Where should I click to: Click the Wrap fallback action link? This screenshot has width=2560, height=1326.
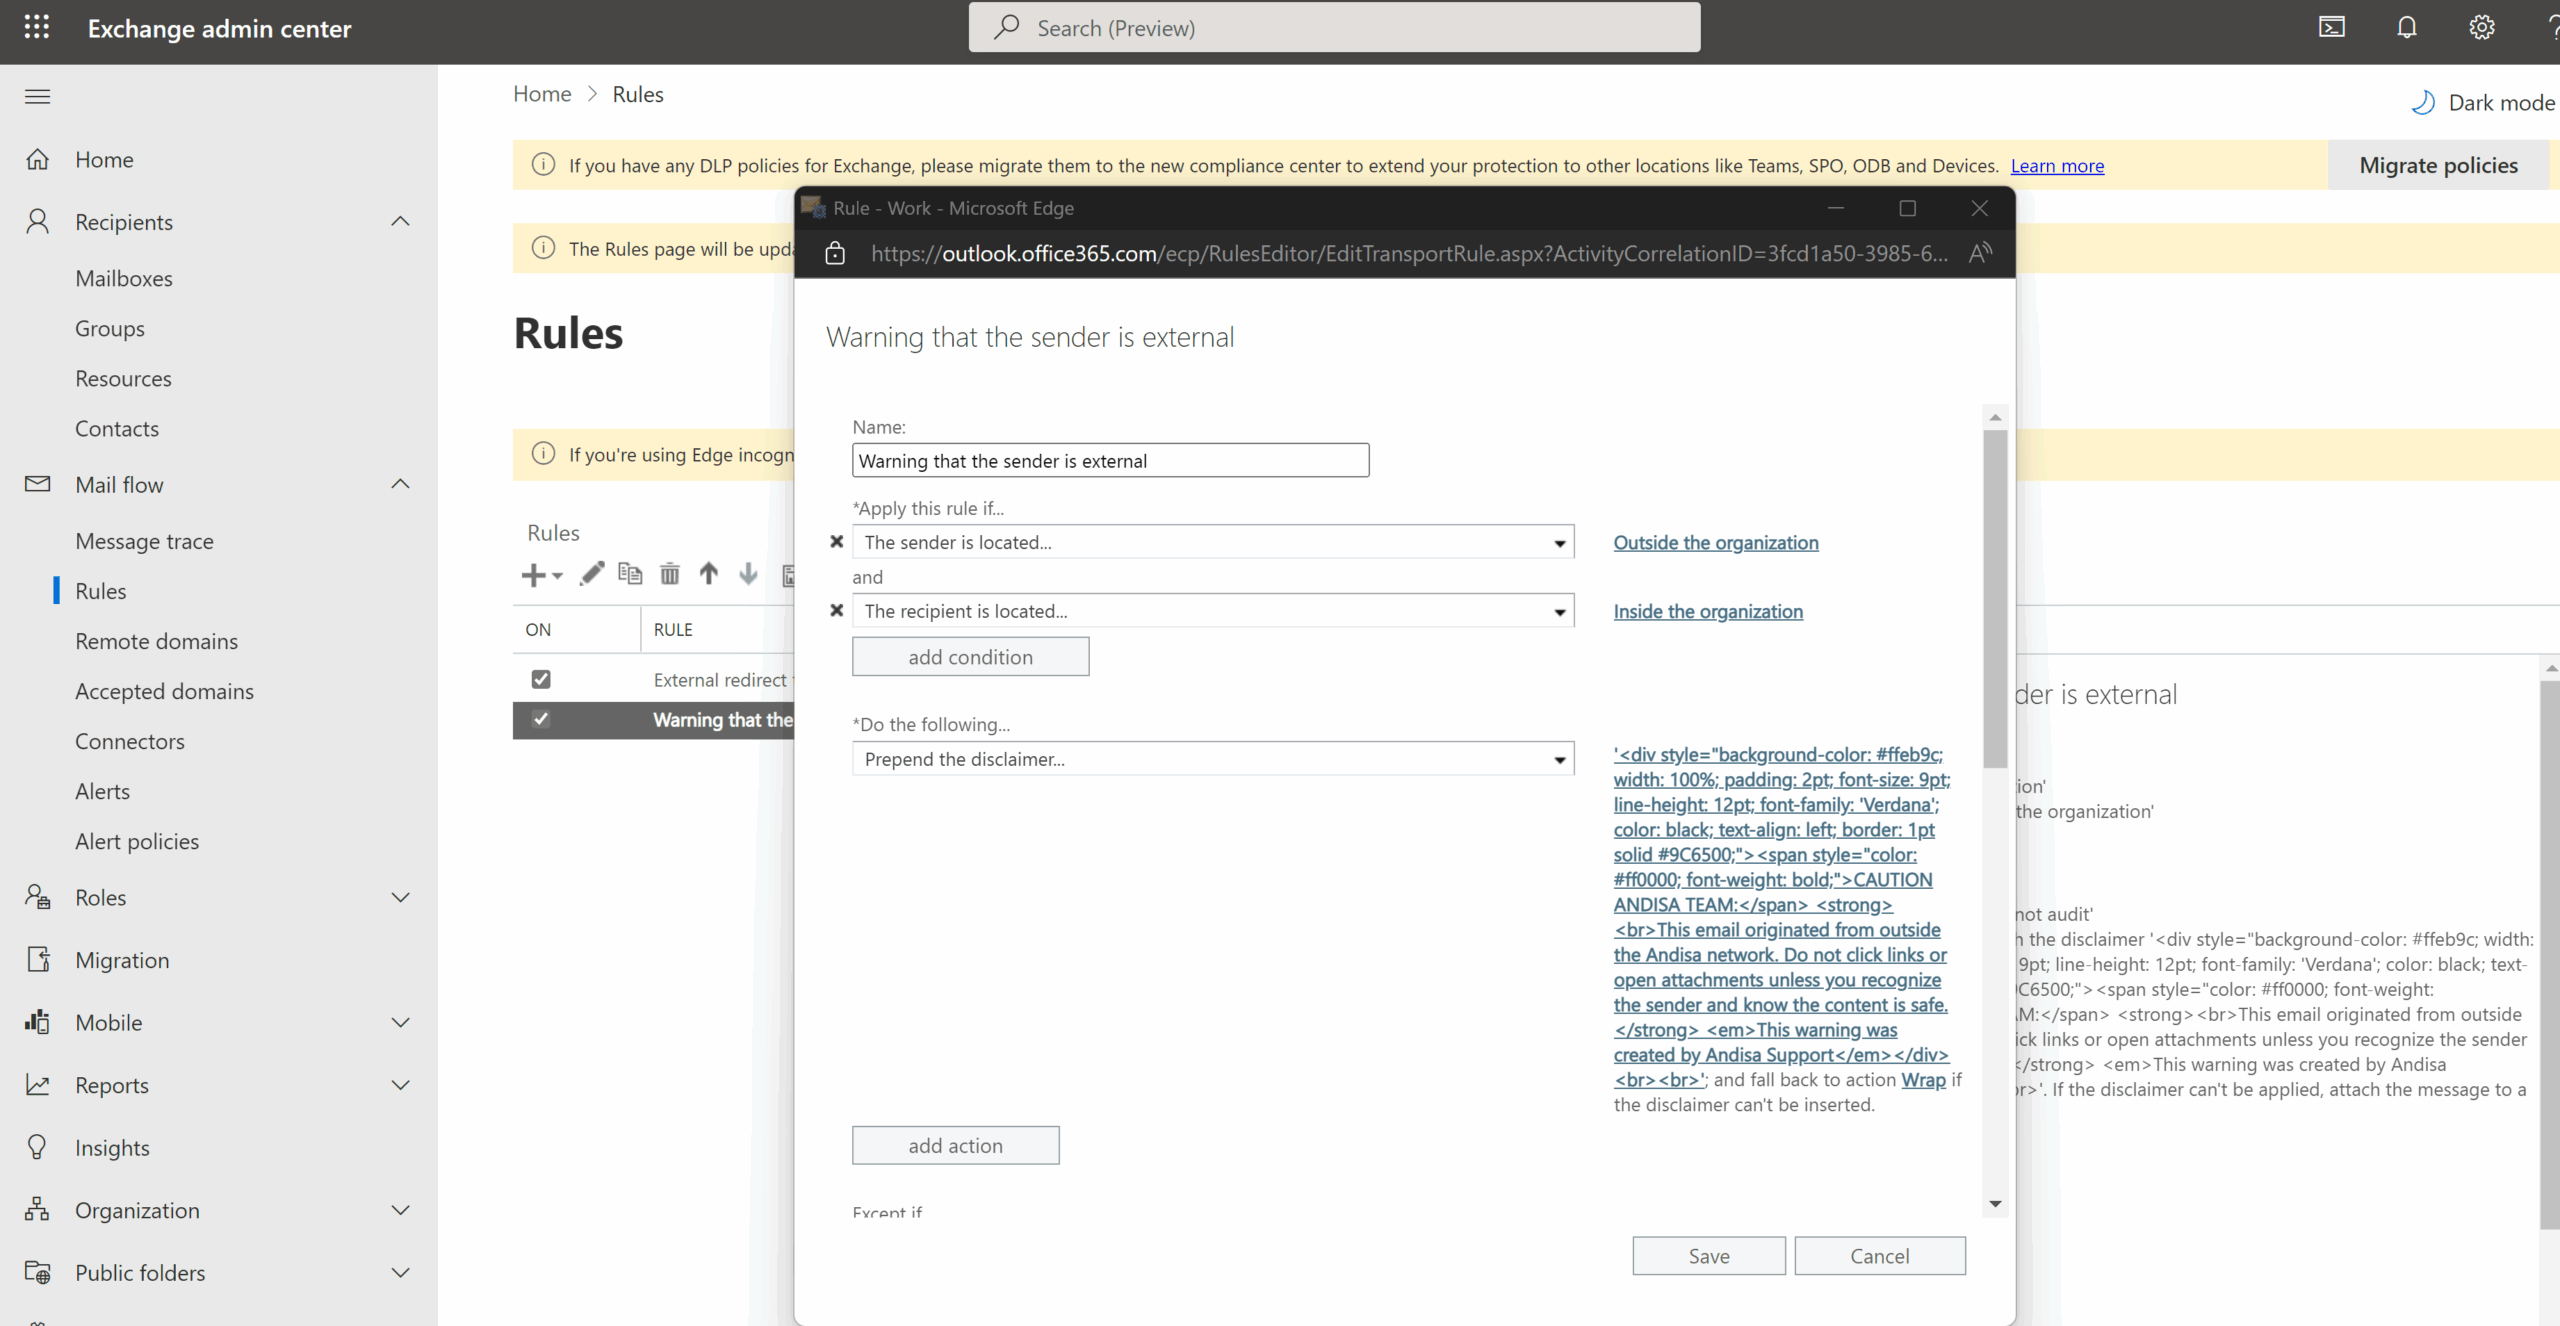pos(1923,1080)
